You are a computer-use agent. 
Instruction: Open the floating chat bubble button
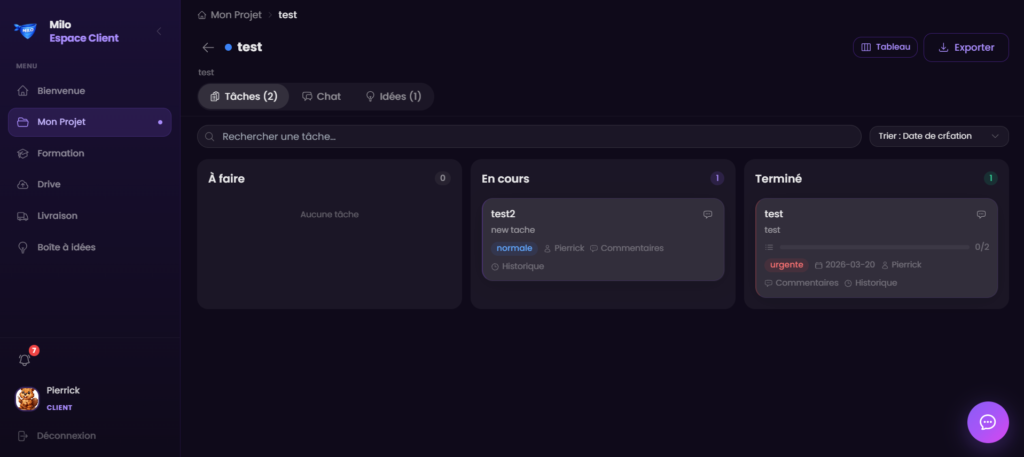[987, 421]
